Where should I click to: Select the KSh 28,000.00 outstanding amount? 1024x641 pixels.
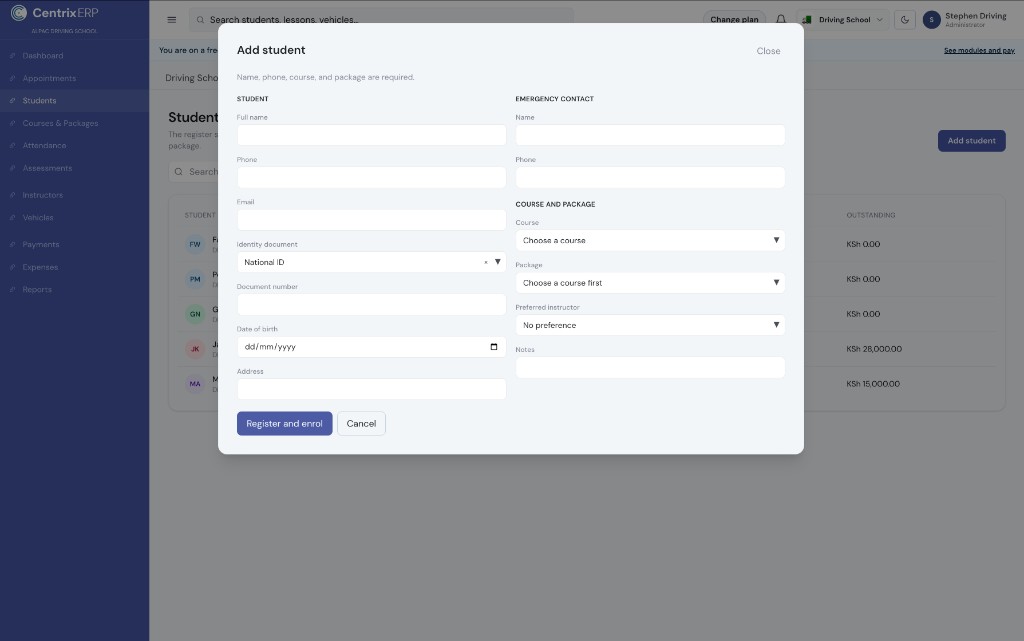[x=874, y=349]
